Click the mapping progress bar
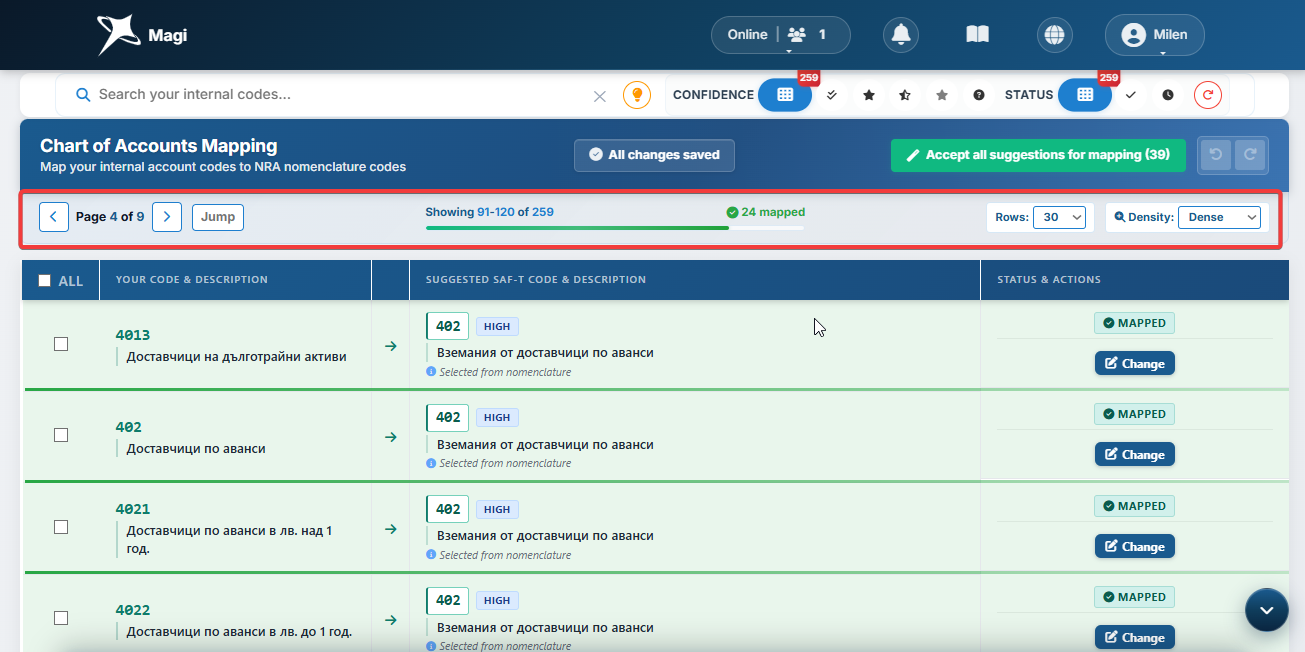 pyautogui.click(x=615, y=228)
